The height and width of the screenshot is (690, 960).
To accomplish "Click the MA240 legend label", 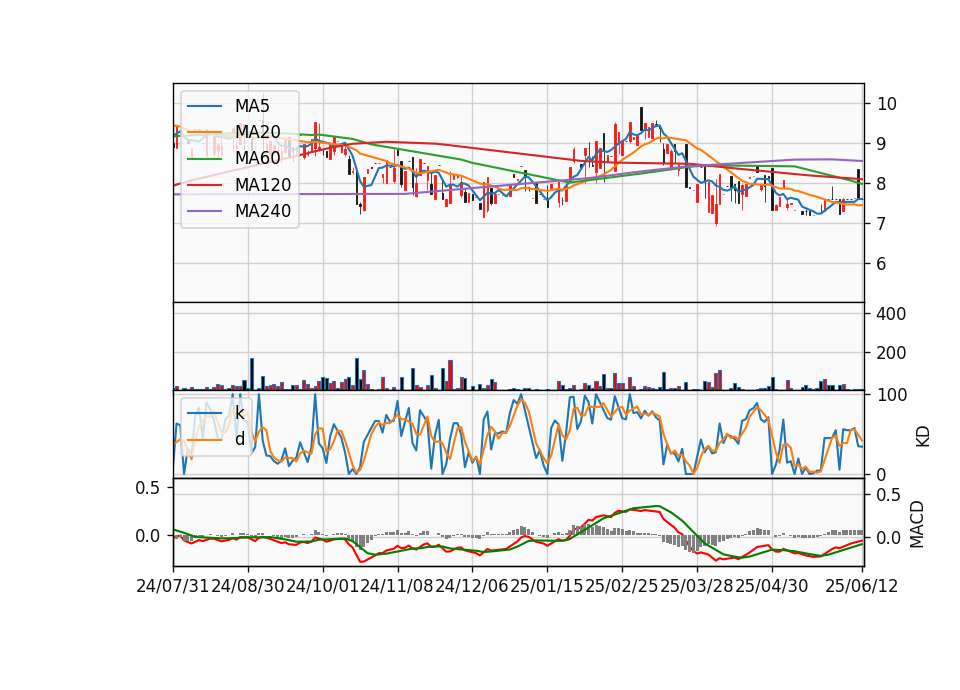I will (263, 211).
